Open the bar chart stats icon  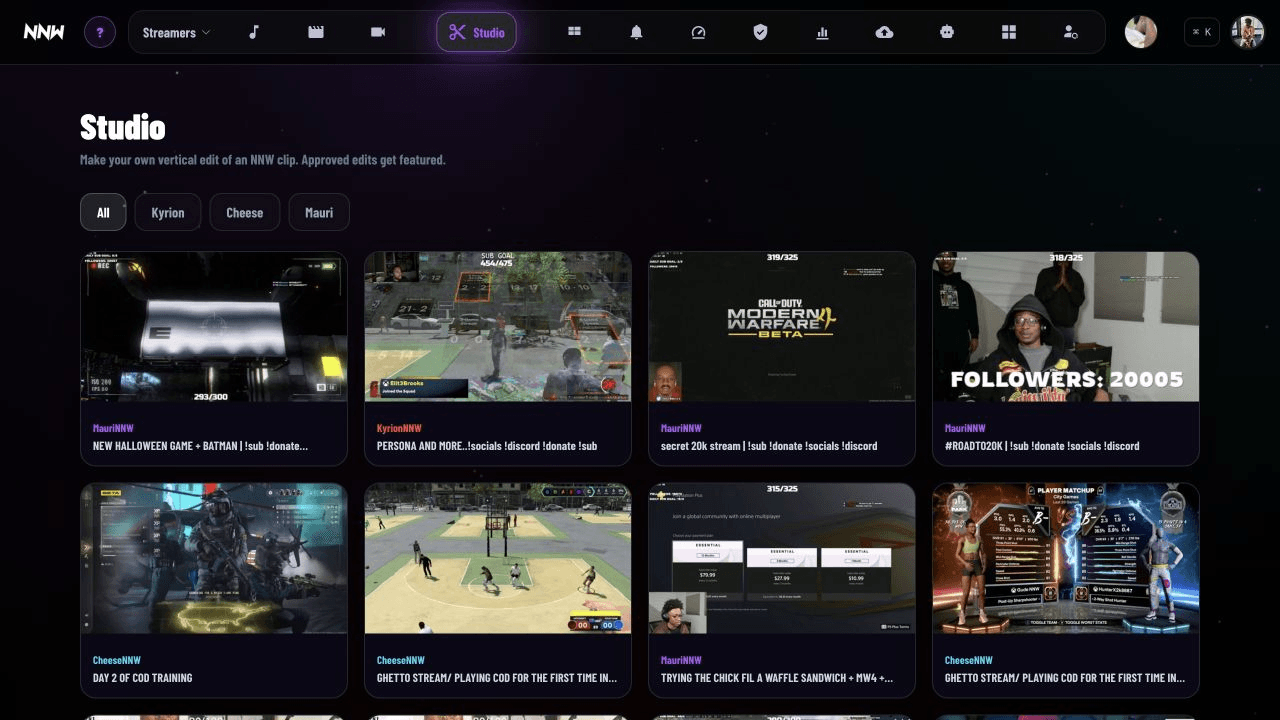tap(822, 32)
